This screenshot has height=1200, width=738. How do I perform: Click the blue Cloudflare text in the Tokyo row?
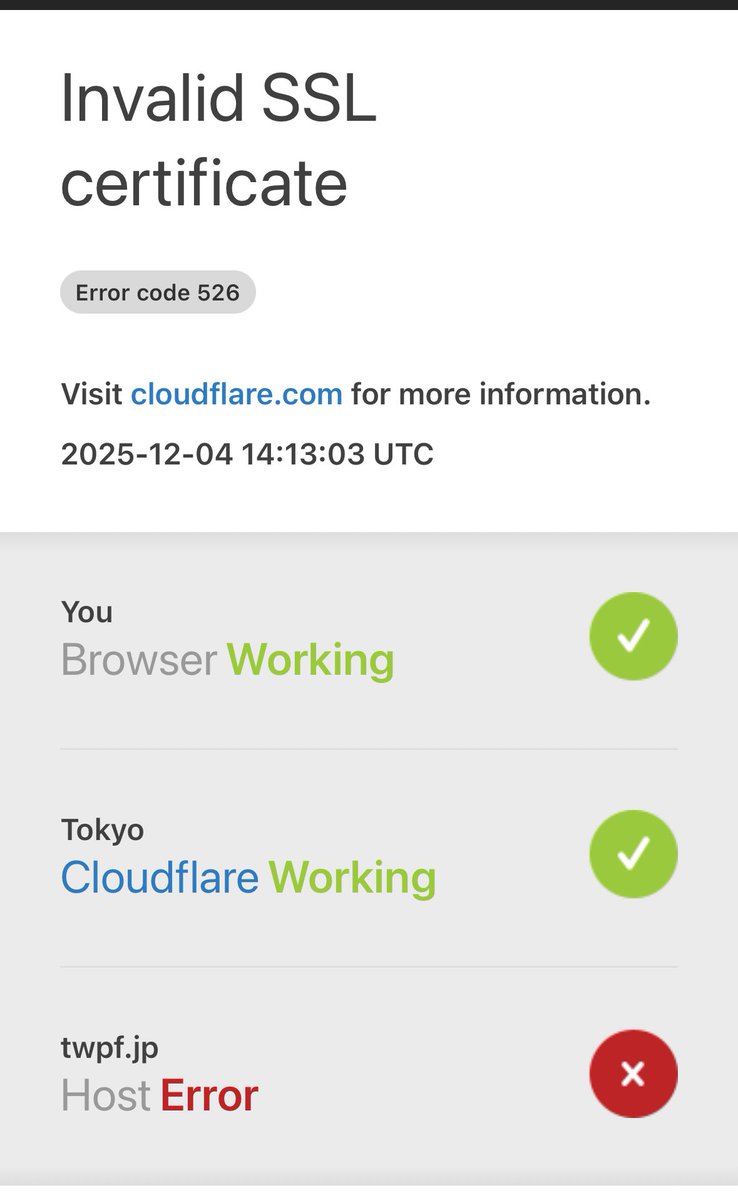coord(160,877)
